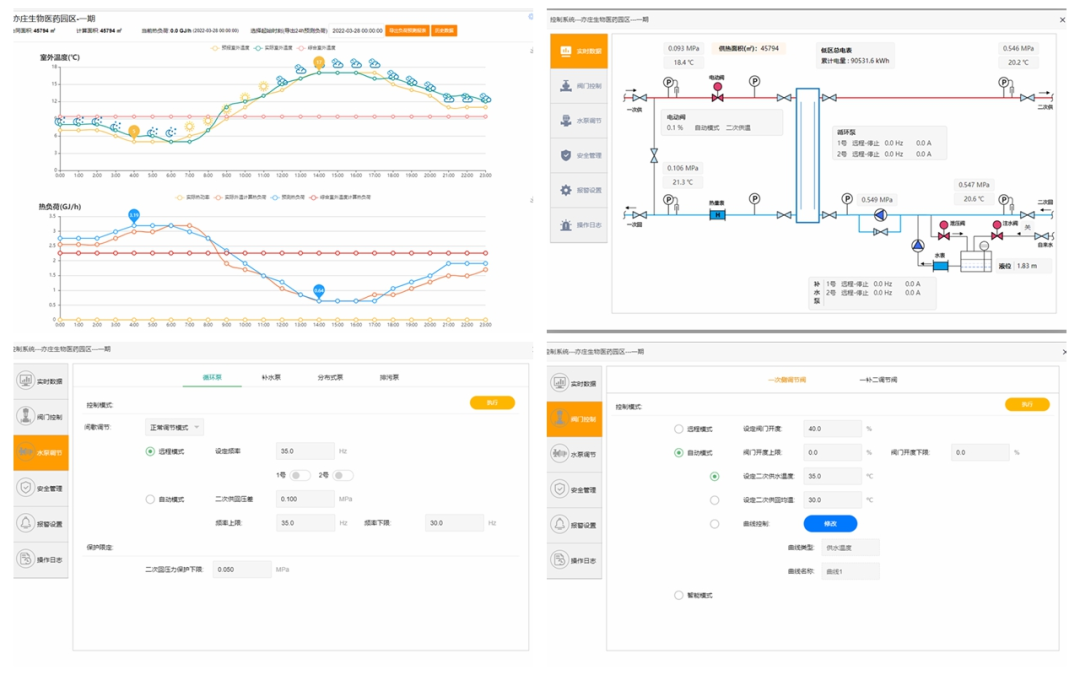Open 阀门控制 in the pump adjustment panel sidebar
The image size is (1080, 675).
tap(41, 417)
